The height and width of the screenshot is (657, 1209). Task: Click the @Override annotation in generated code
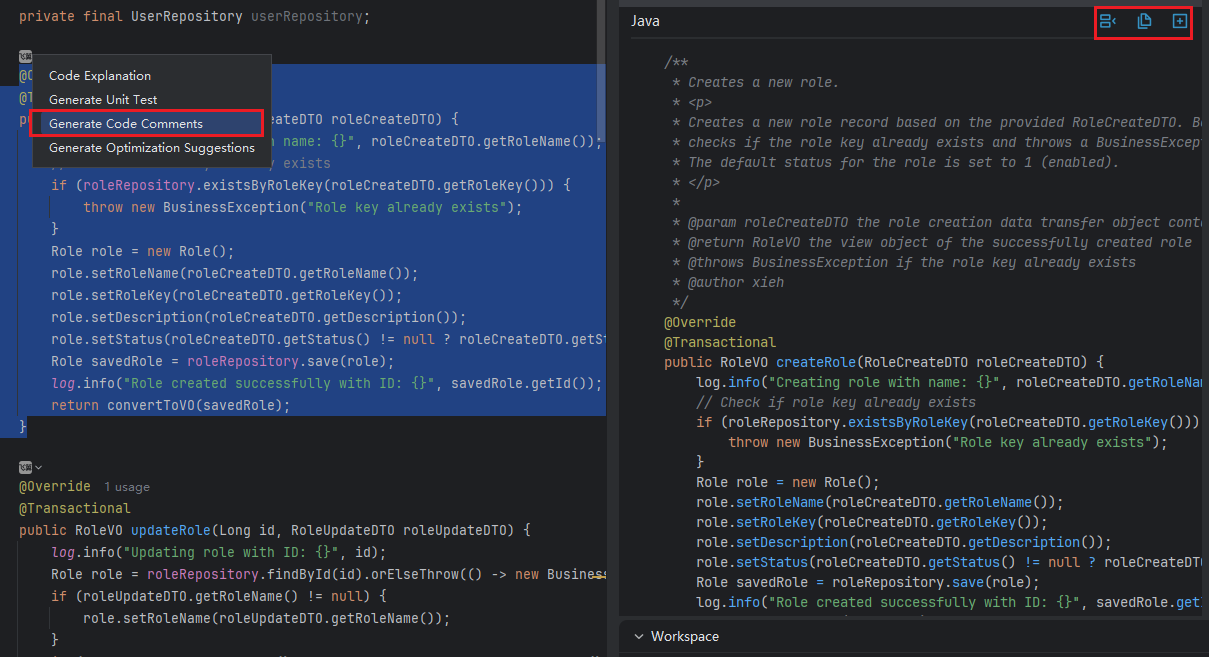coord(699,322)
